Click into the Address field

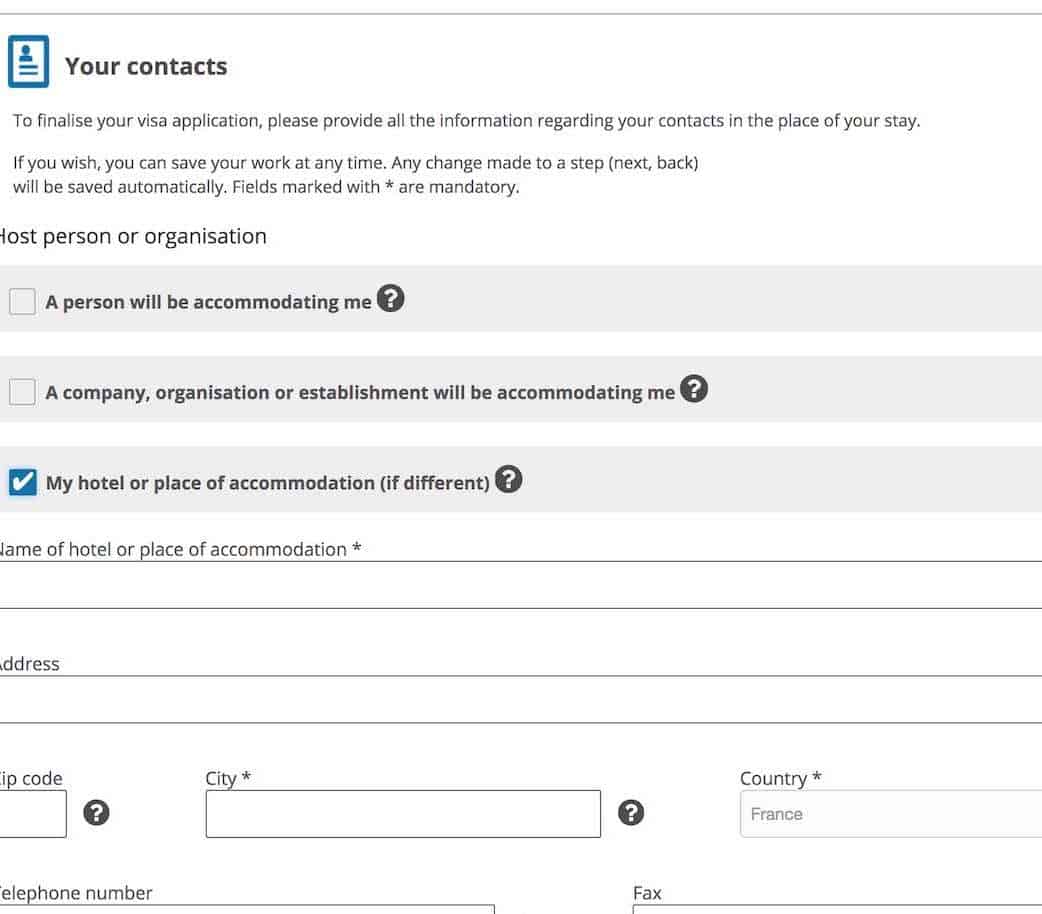(520, 700)
